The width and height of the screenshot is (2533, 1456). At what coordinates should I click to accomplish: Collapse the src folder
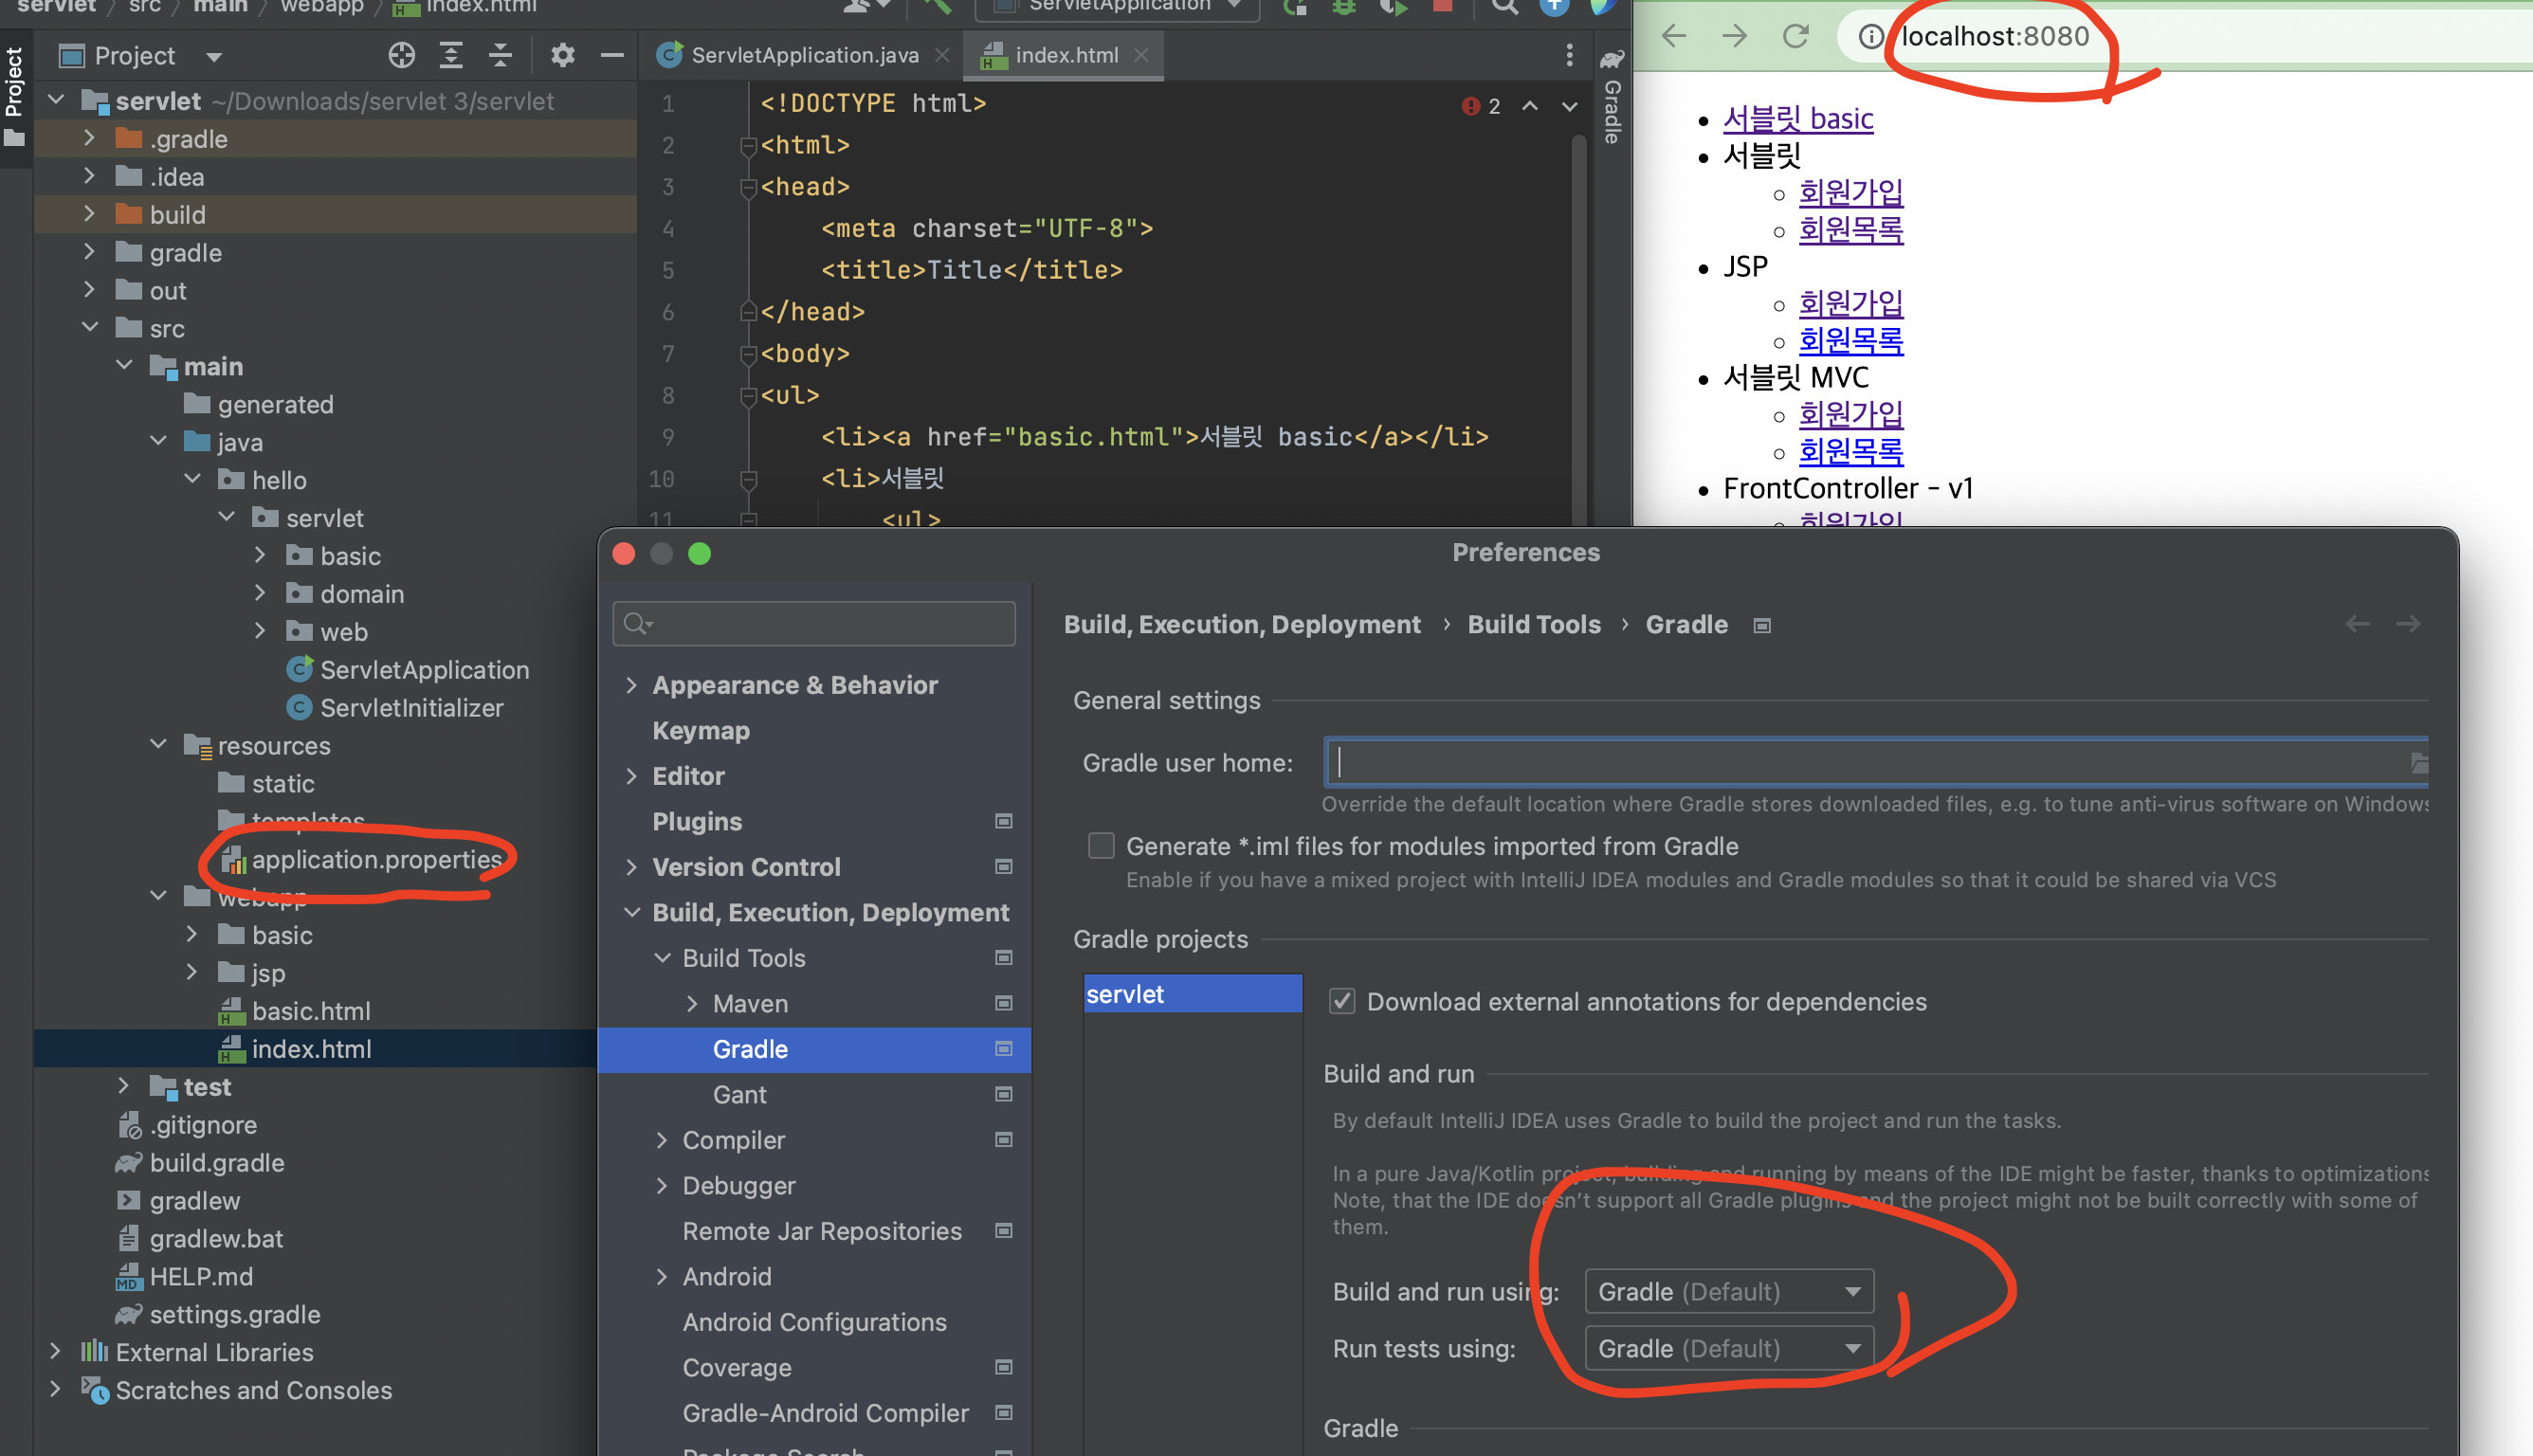[x=90, y=327]
